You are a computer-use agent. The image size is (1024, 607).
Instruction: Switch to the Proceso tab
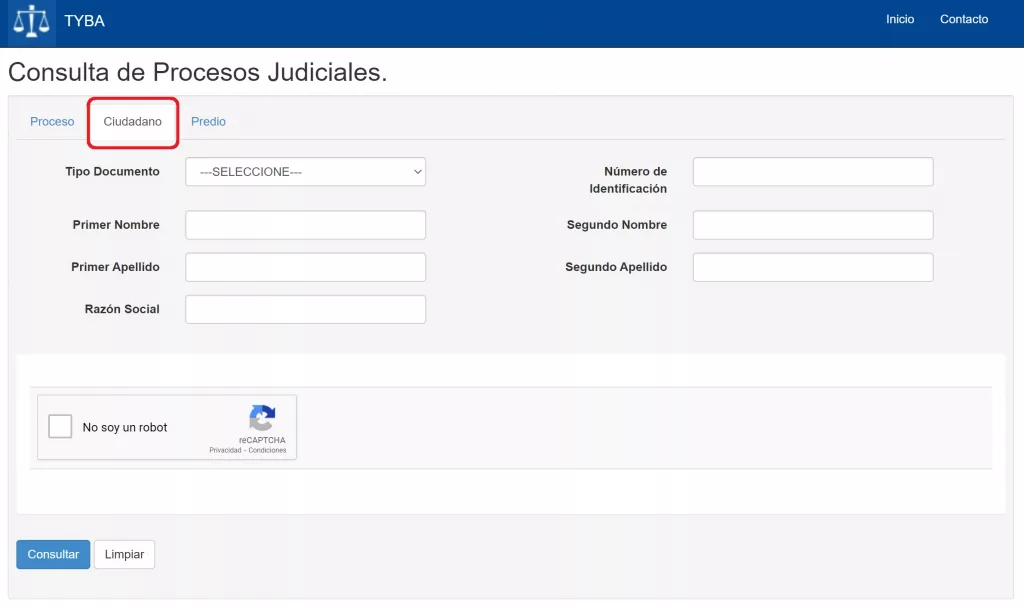52,122
